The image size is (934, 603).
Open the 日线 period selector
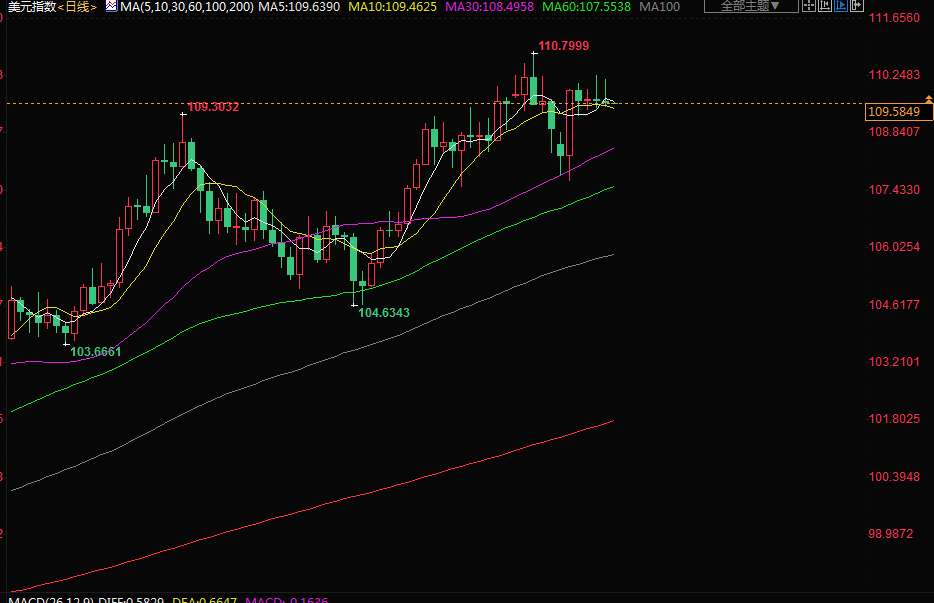[77, 7]
